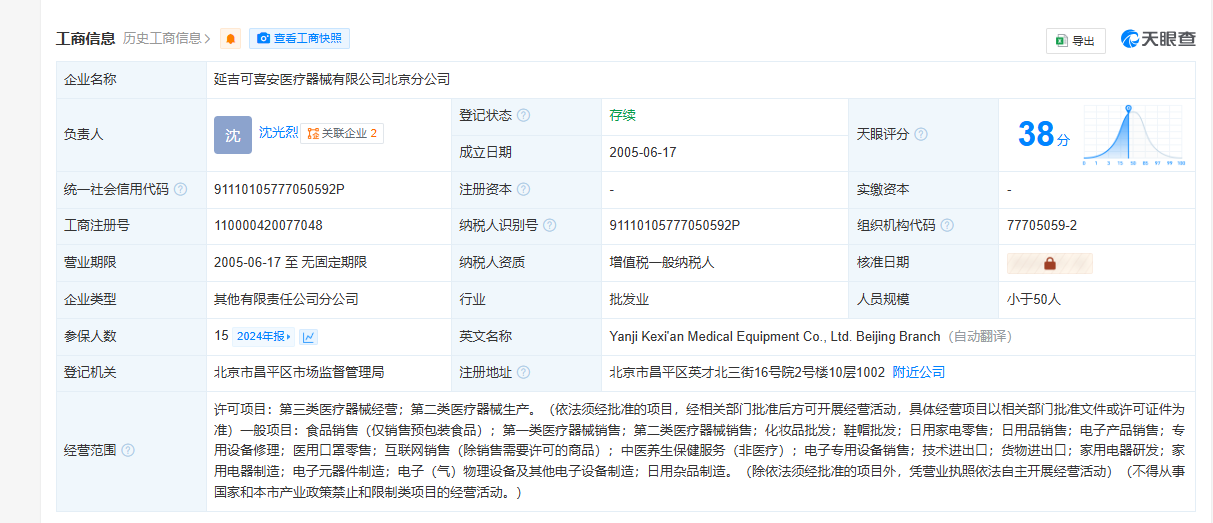
Task: Open 关联企业 2 tag
Action: (x=342, y=133)
